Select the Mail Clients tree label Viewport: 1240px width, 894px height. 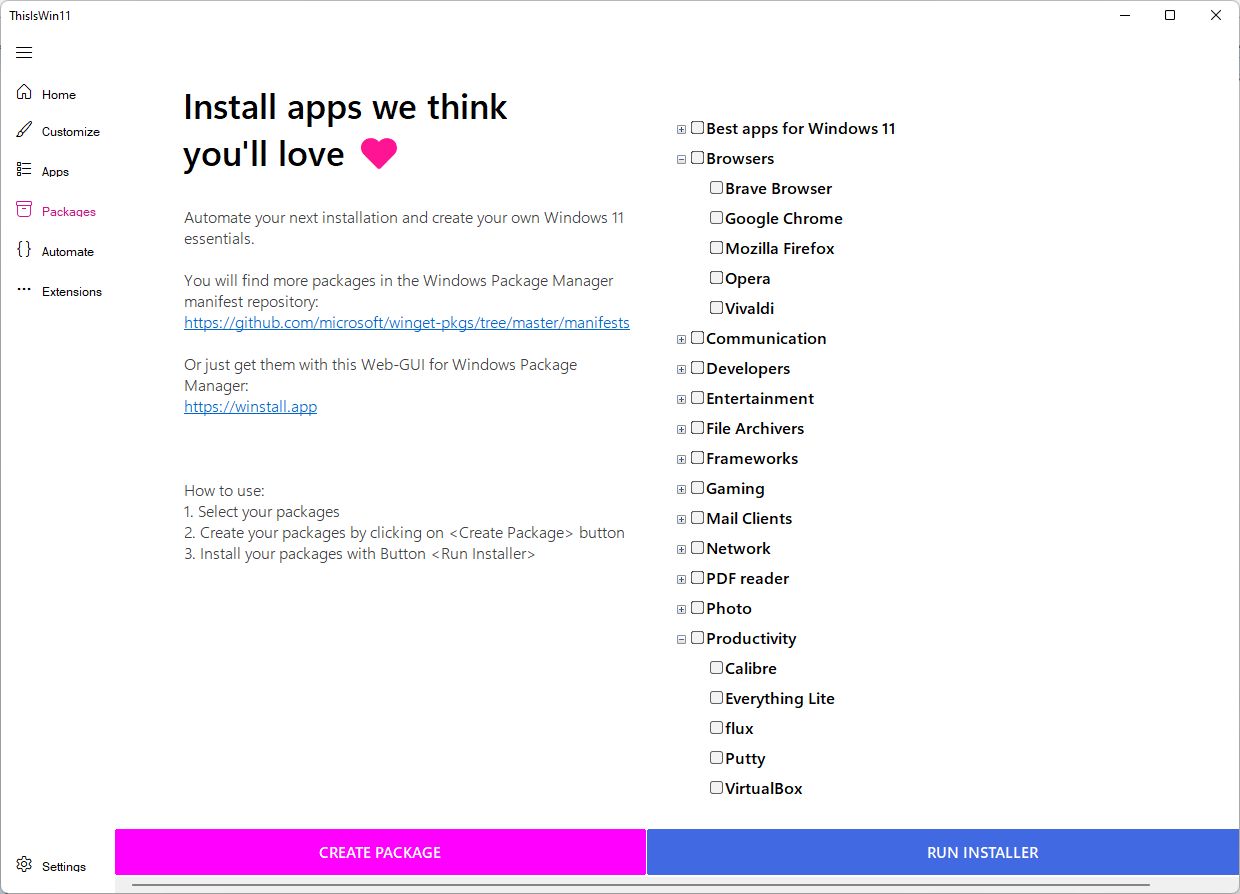[x=749, y=518]
